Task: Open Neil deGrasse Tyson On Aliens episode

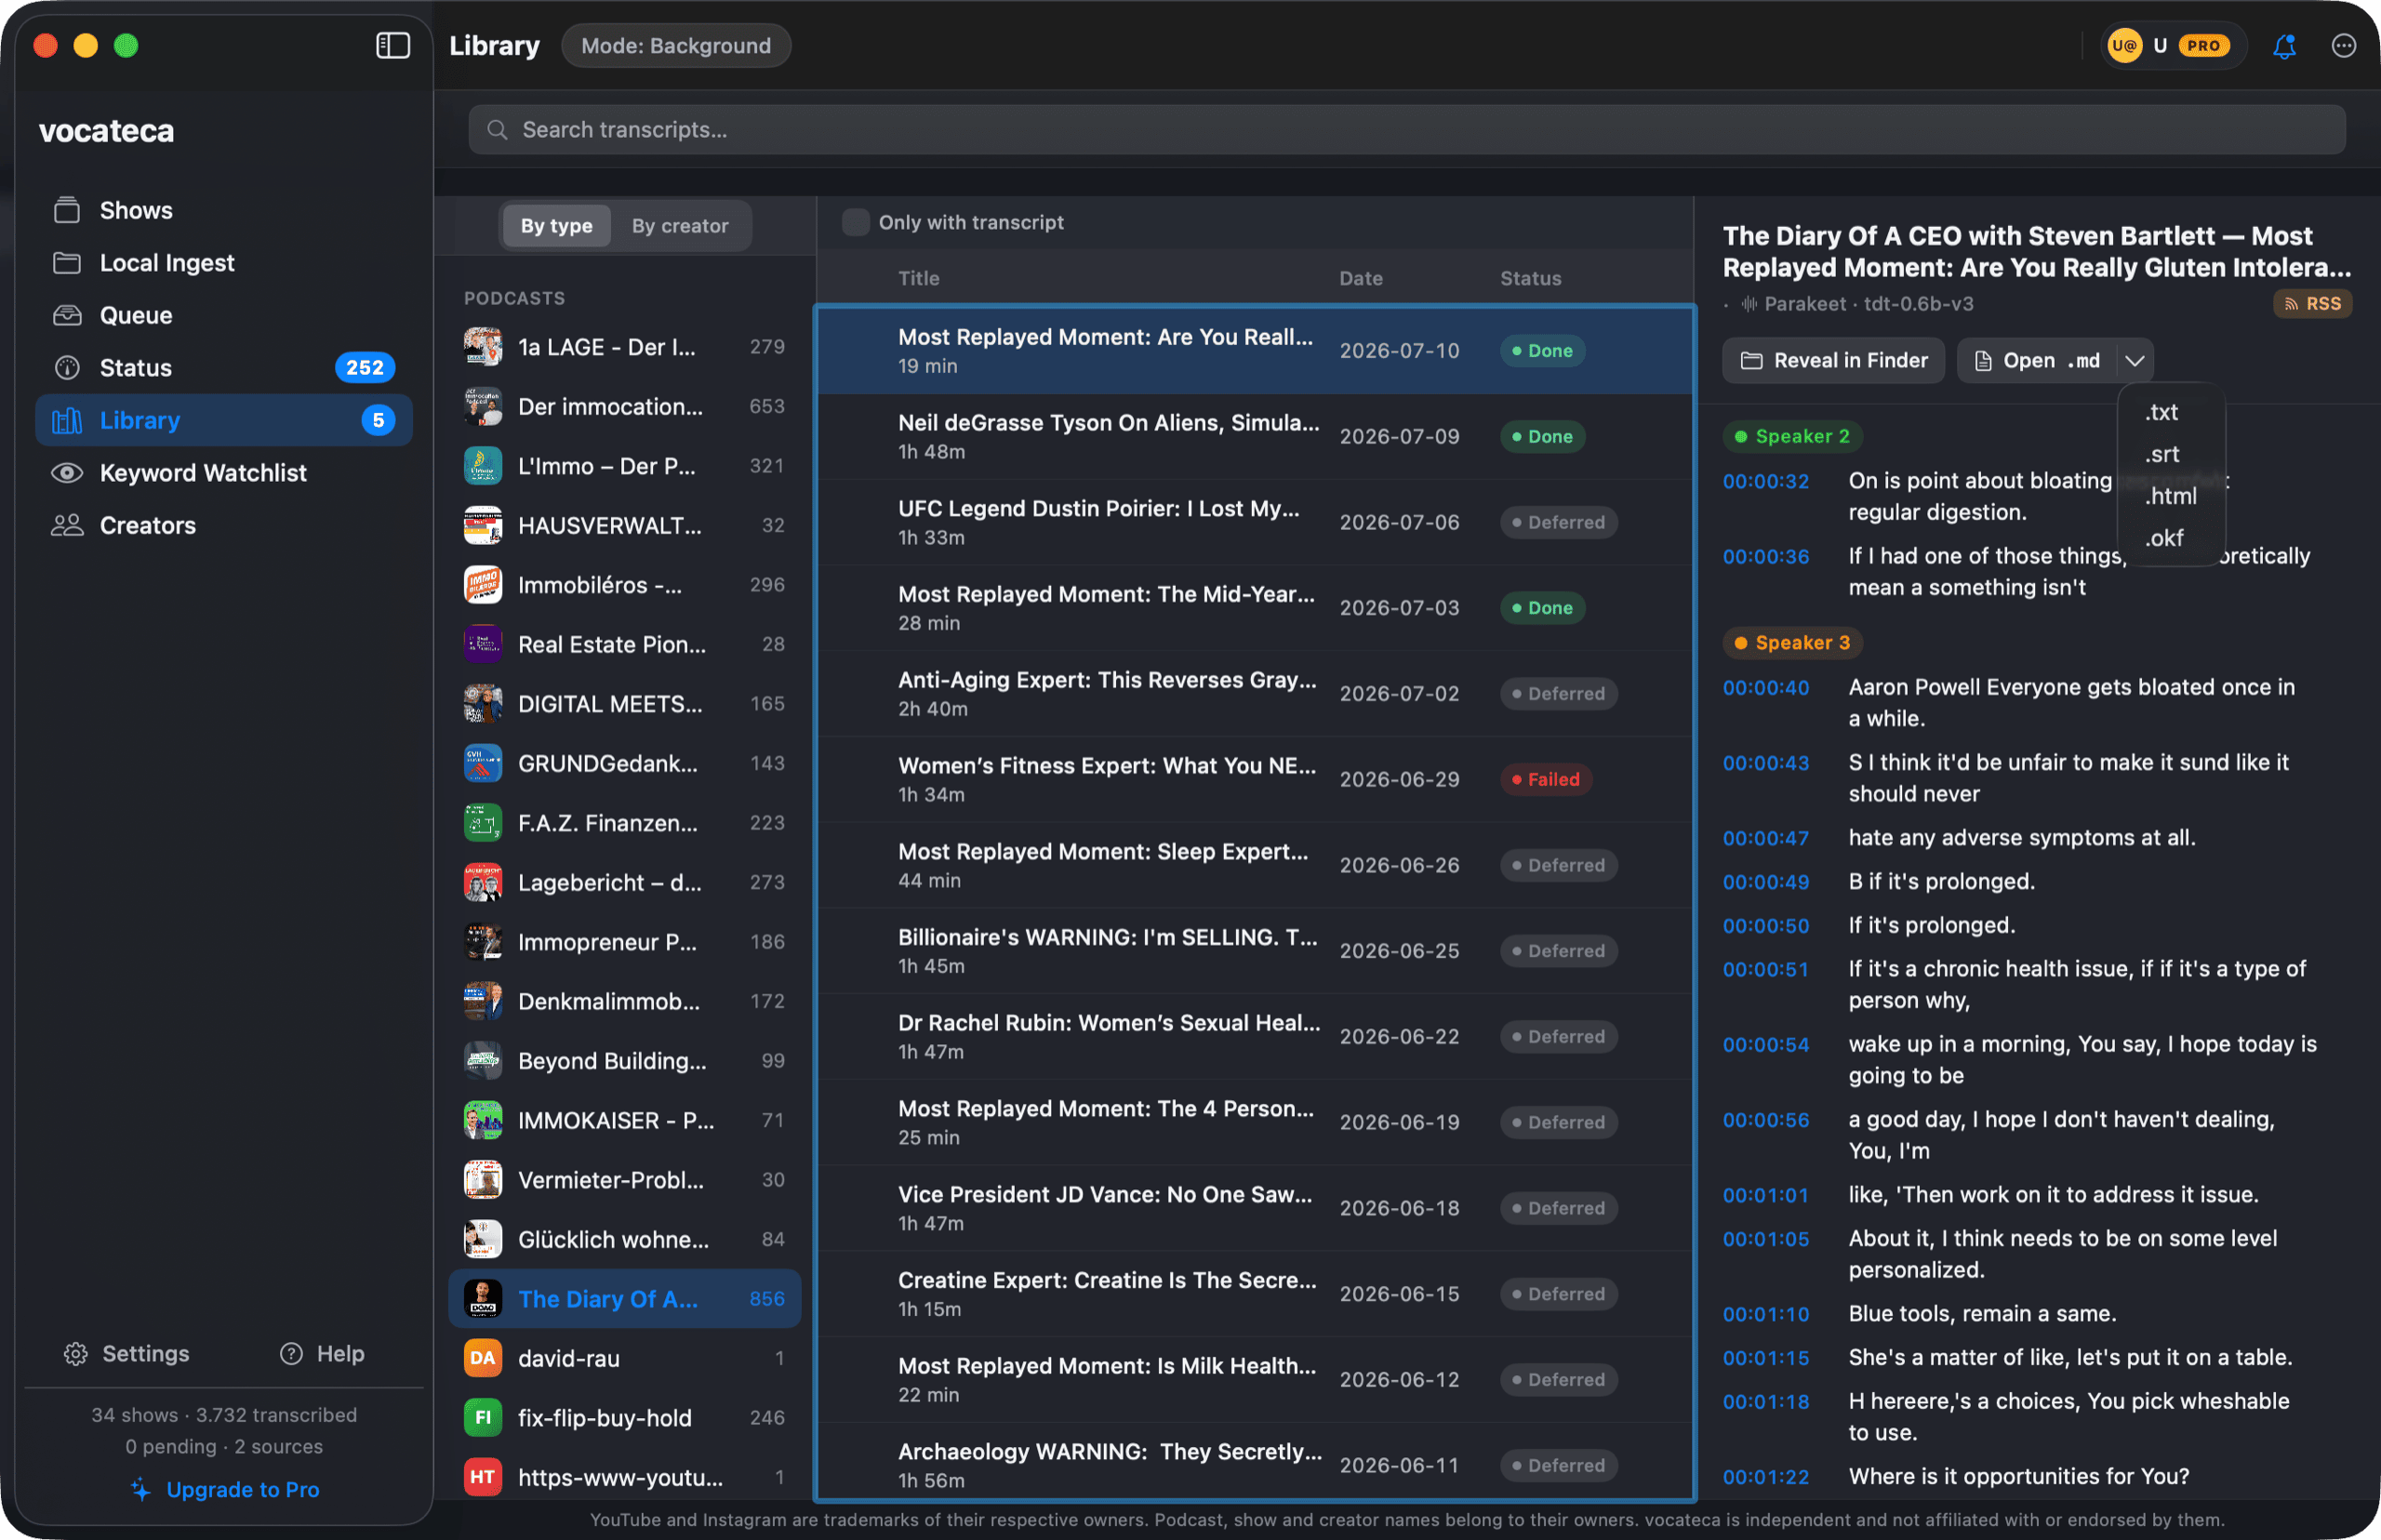Action: click(1255, 437)
